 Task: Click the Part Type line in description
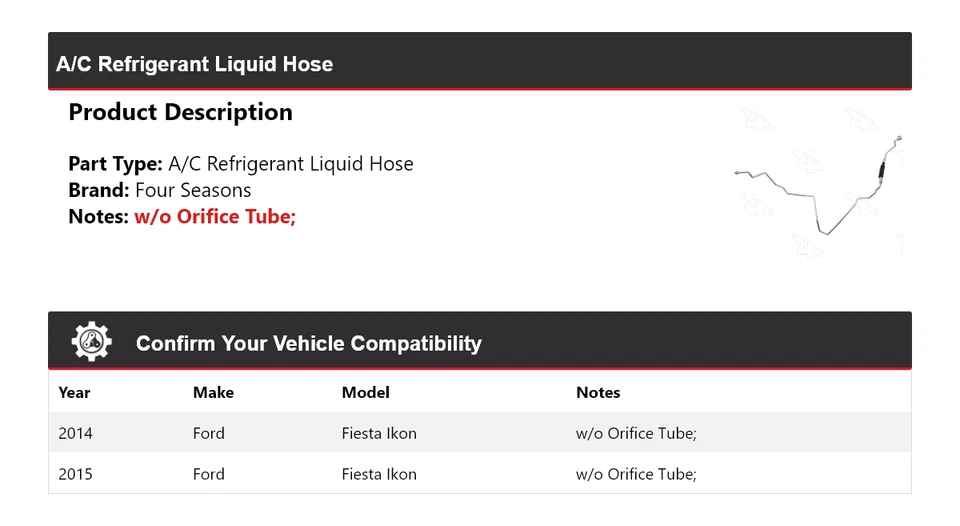coord(240,164)
